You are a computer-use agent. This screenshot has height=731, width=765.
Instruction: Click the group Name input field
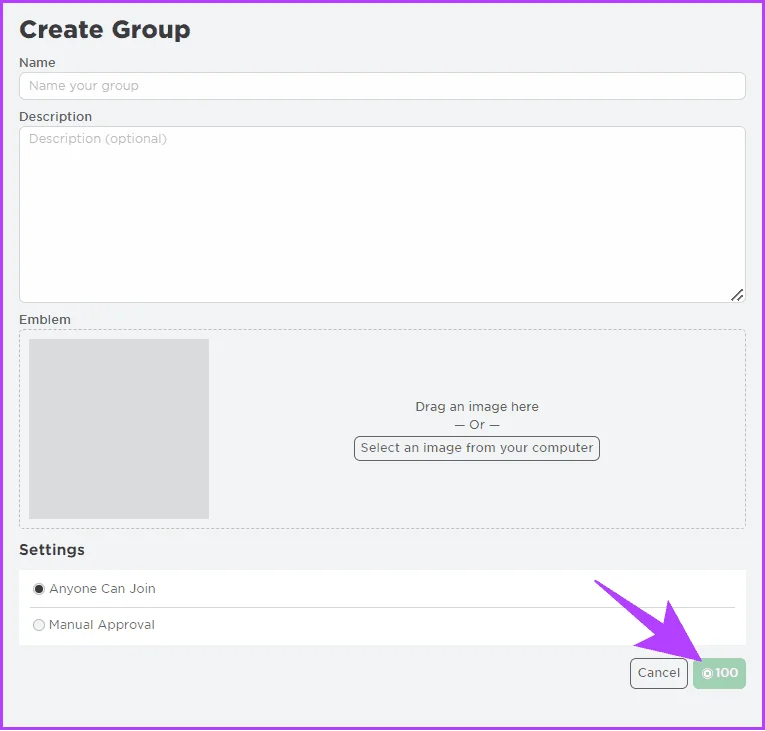382,86
